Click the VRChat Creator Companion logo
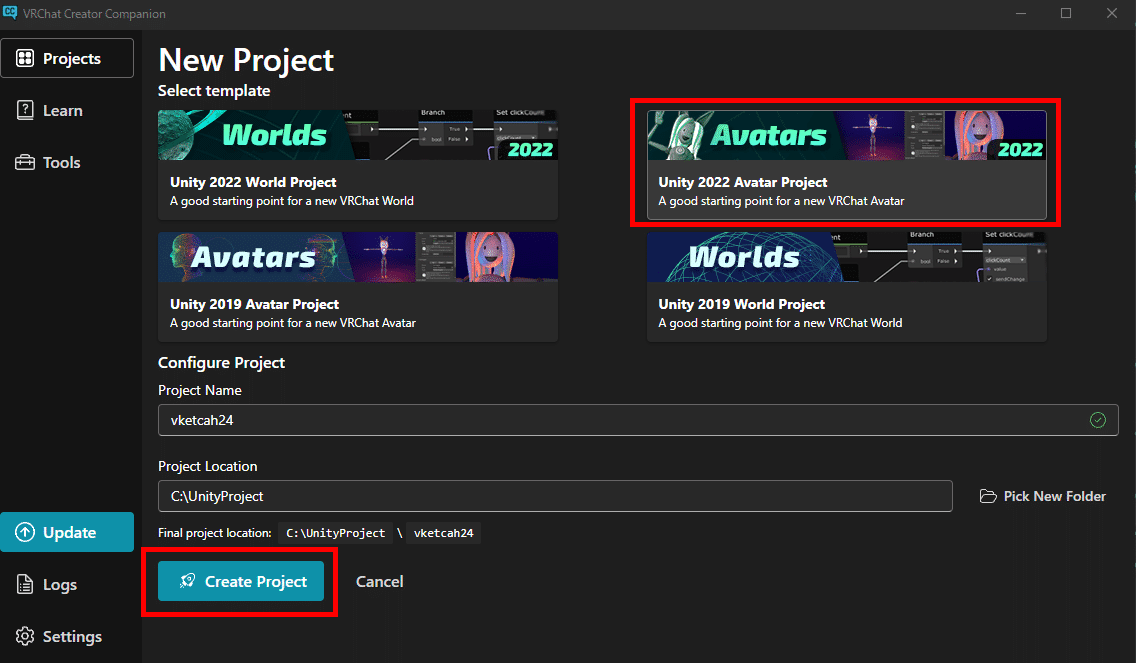This screenshot has height=663, width=1136. click(12, 13)
